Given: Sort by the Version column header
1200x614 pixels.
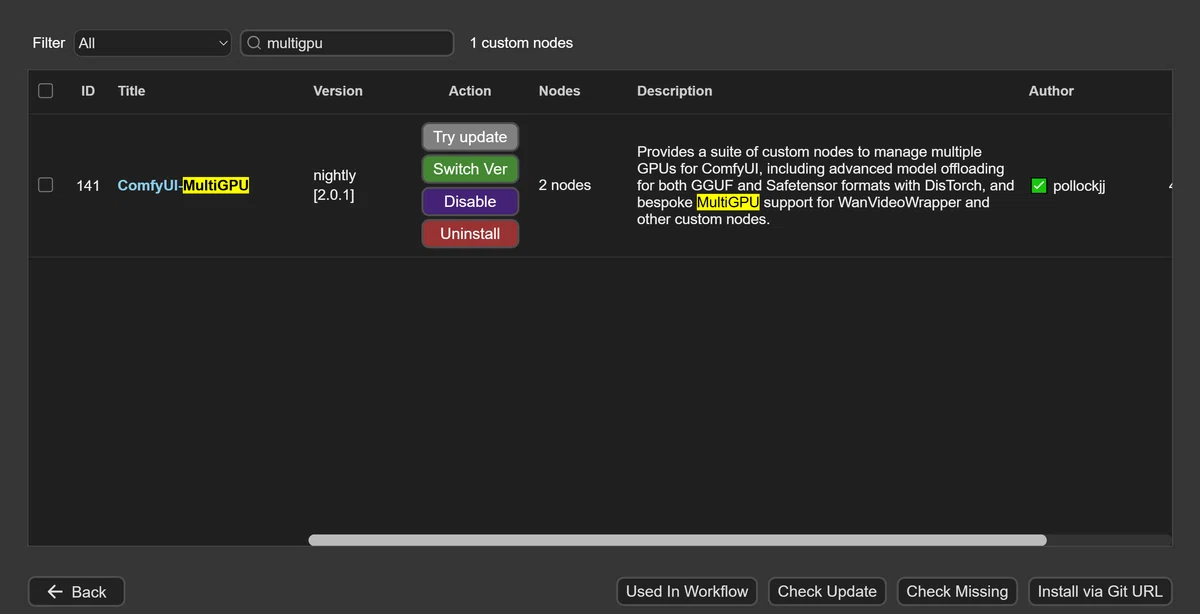Looking at the screenshot, I should click(x=338, y=91).
